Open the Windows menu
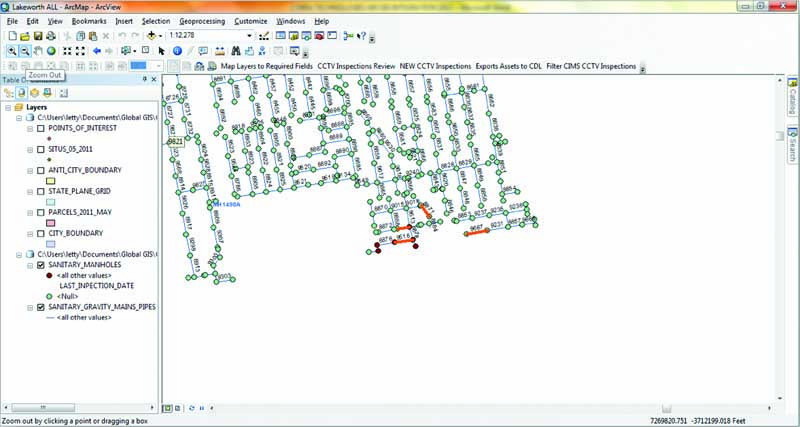Screen dimensions: 800x427 tap(290, 21)
